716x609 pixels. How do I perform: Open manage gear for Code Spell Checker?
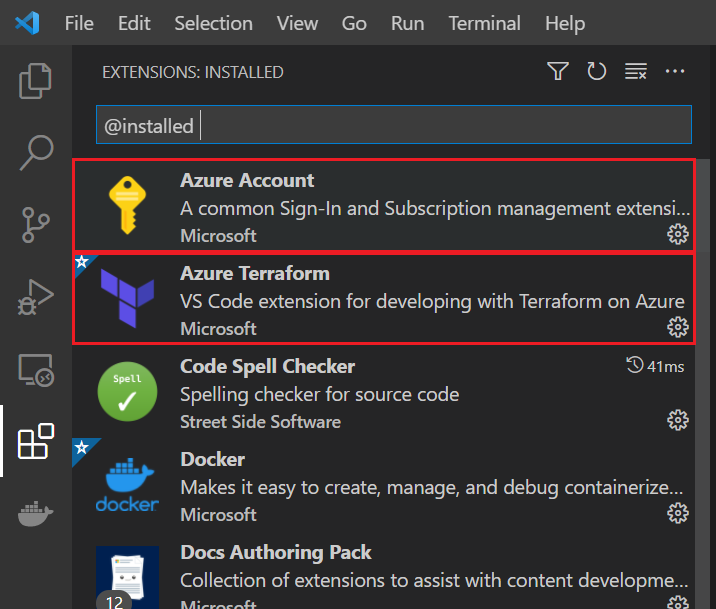coord(678,420)
